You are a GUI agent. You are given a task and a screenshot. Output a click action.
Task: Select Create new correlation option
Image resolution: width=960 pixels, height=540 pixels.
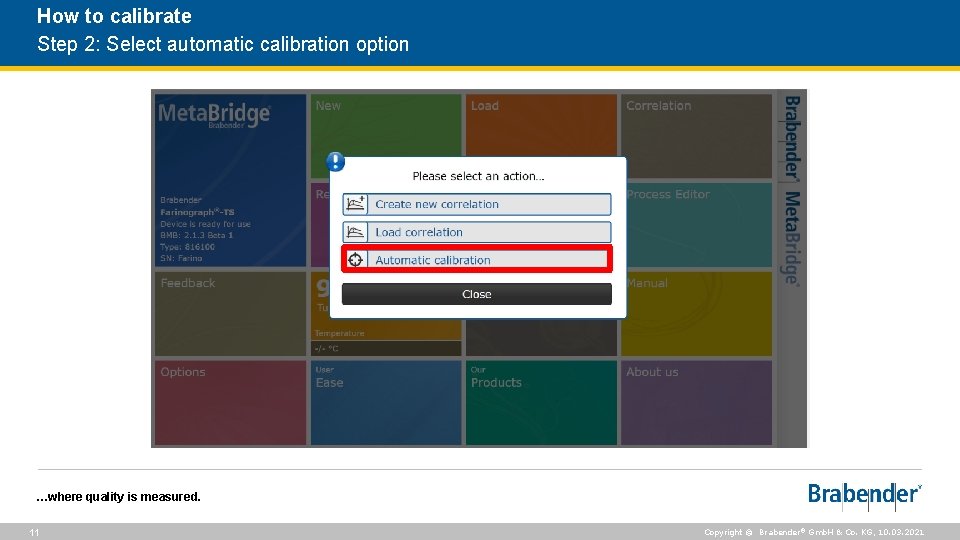click(477, 204)
